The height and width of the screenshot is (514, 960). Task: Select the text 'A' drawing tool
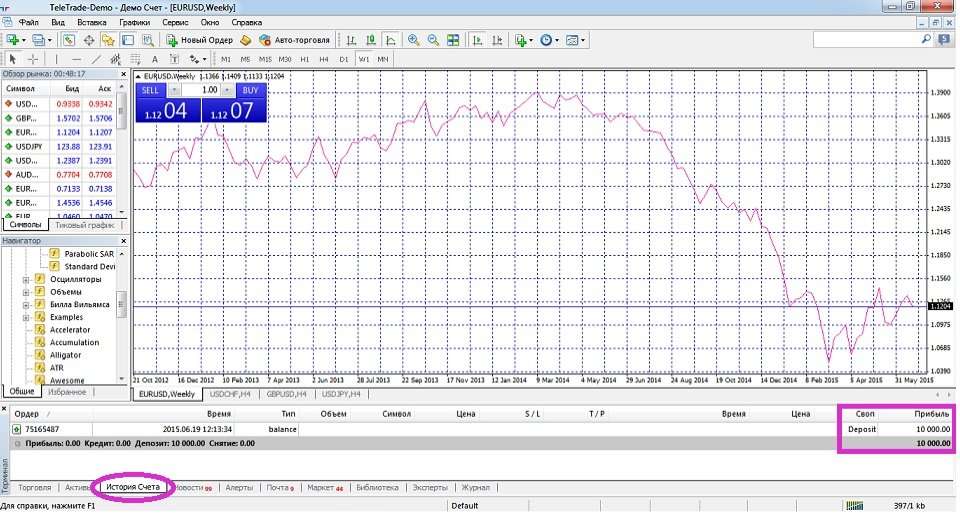click(155, 59)
